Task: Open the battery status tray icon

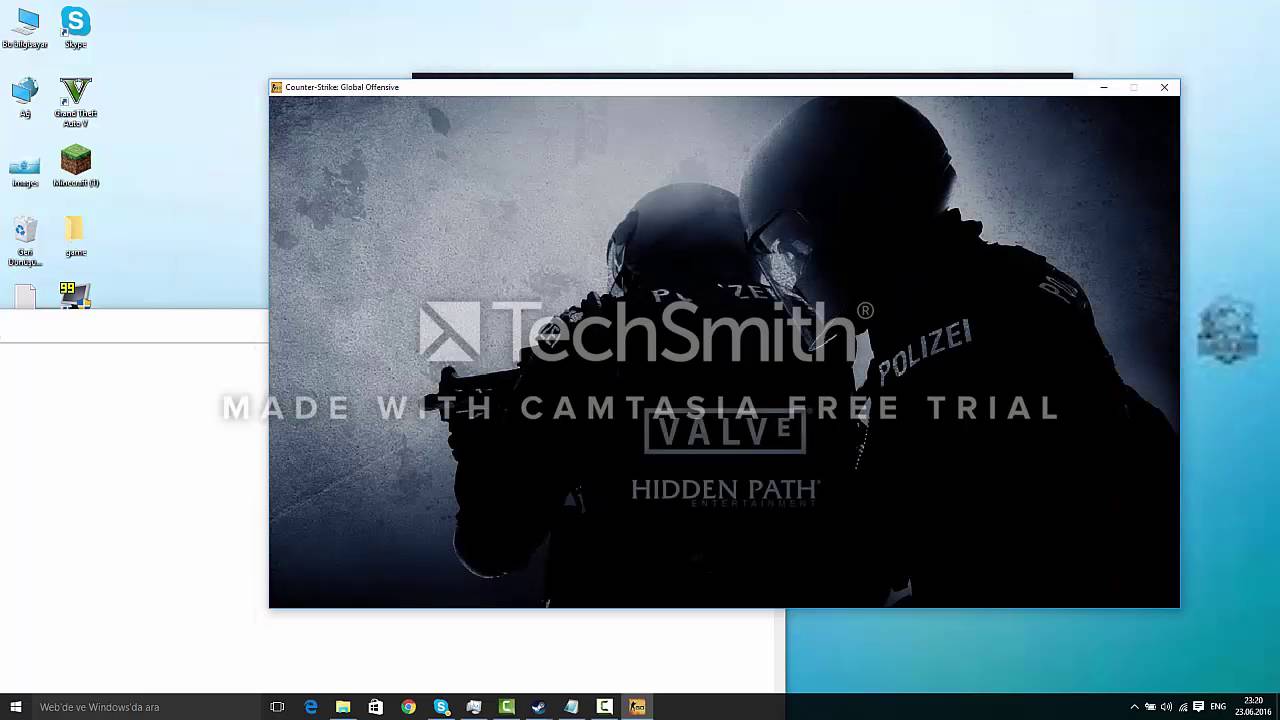Action: pyautogui.click(x=1150, y=707)
